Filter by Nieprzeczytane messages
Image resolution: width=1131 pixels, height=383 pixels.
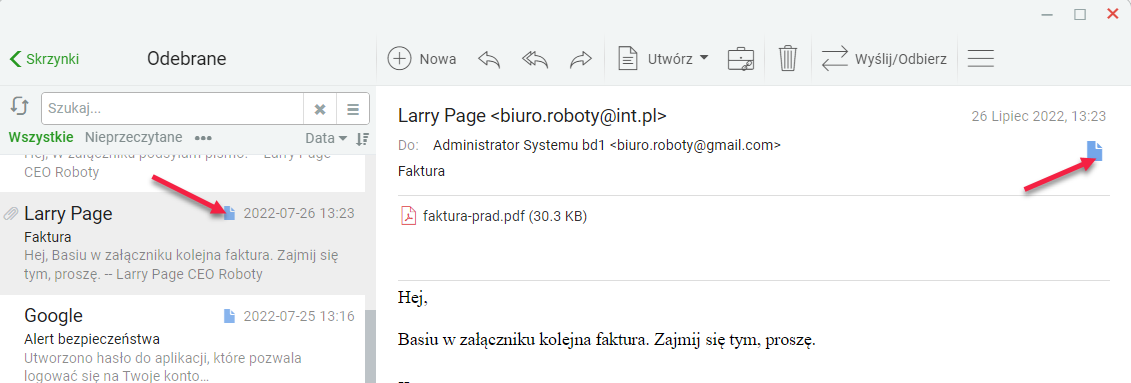133,137
